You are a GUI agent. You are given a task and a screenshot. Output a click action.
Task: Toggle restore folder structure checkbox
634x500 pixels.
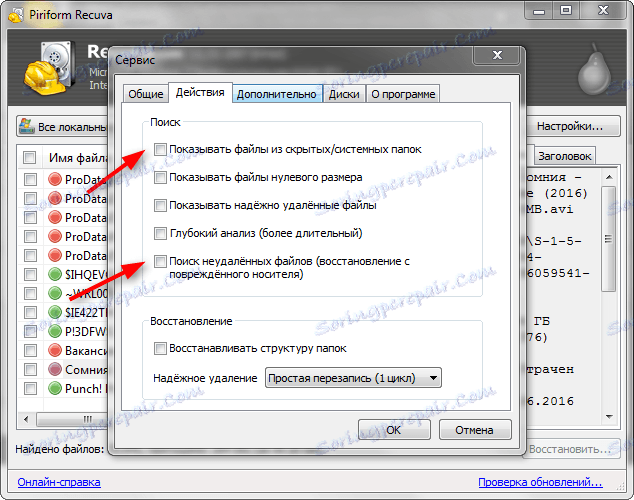pos(160,348)
